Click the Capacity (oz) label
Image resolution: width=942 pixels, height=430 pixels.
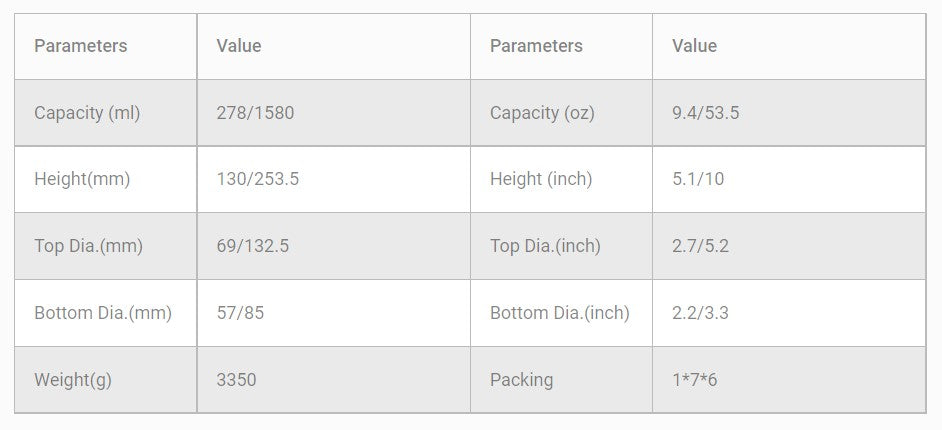[x=542, y=113]
